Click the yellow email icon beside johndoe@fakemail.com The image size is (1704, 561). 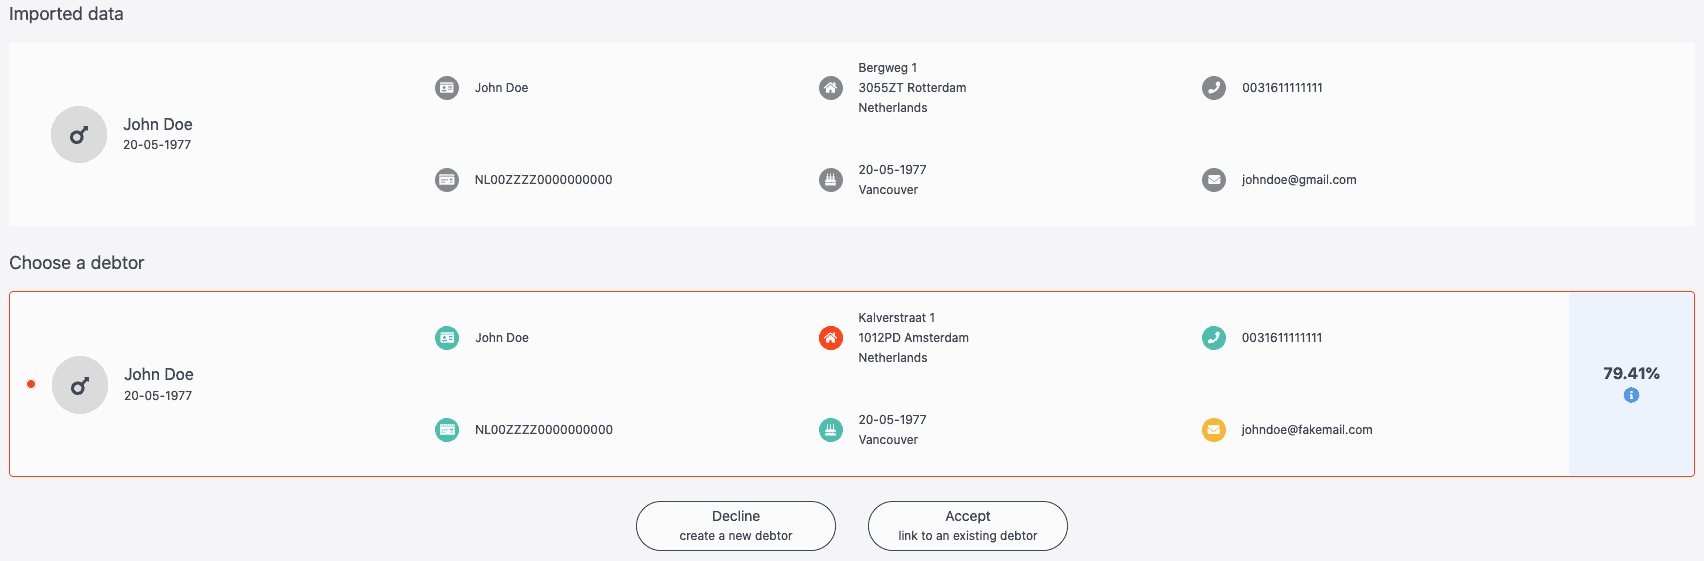1214,430
